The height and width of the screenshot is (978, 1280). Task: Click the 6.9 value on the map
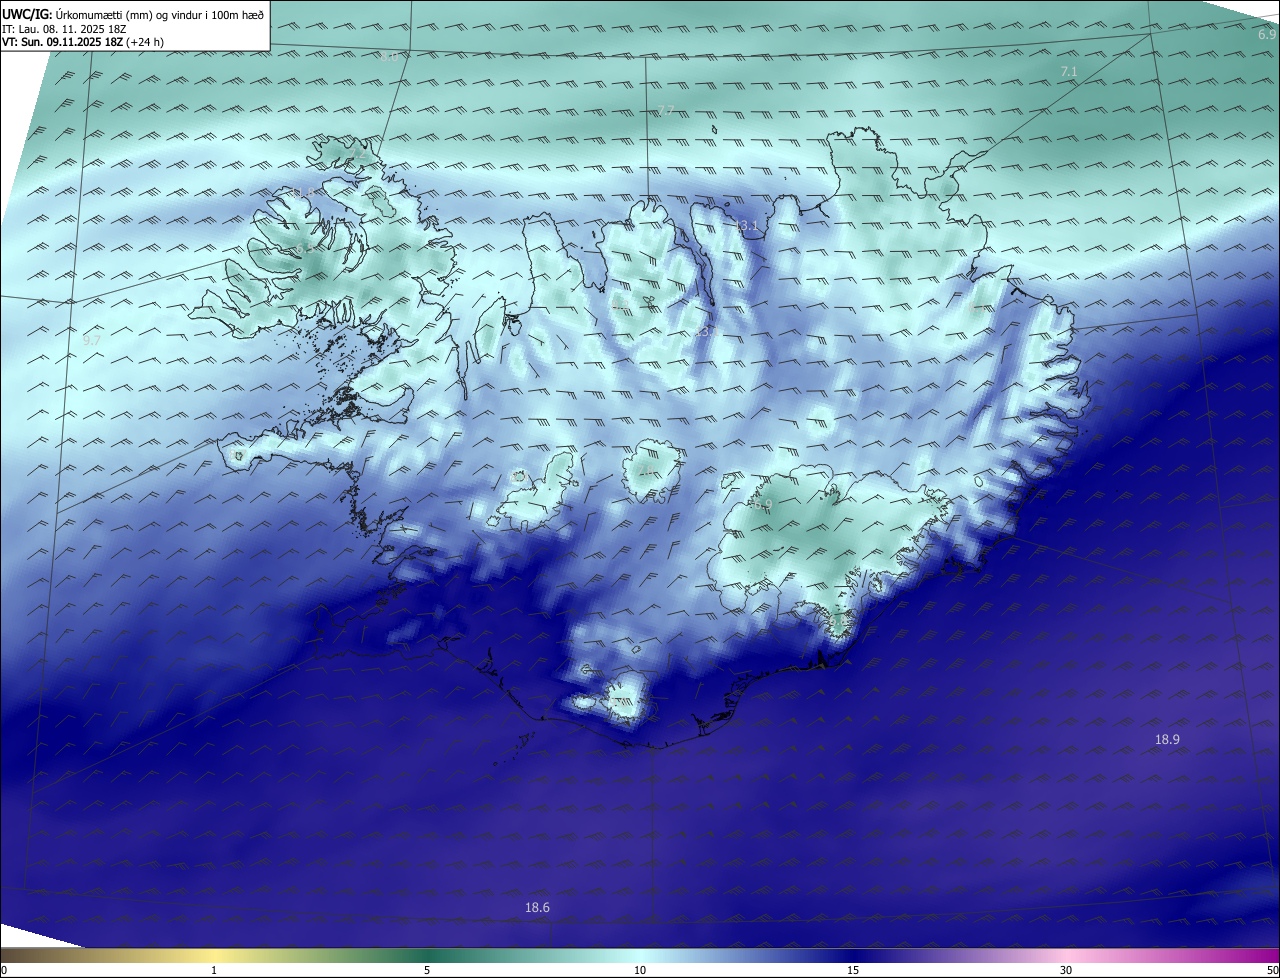tap(1266, 35)
